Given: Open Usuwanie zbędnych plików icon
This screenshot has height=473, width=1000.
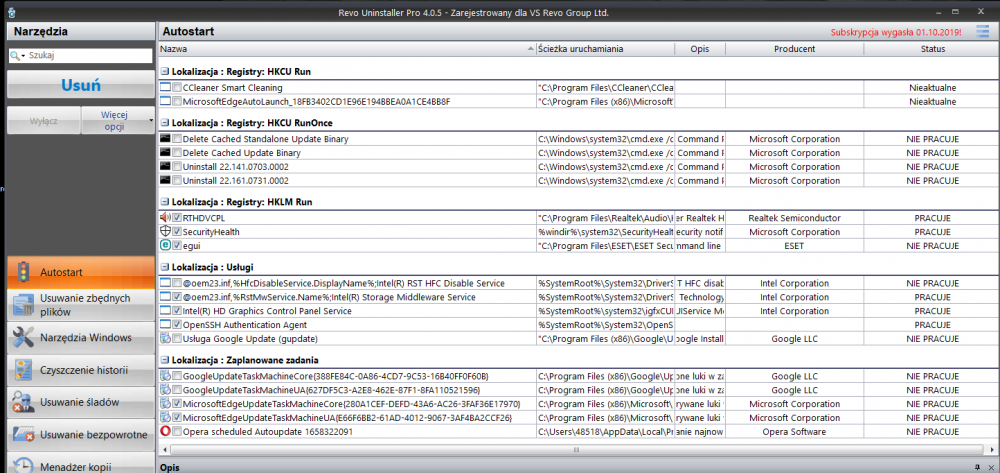Looking at the screenshot, I should 22,305.
